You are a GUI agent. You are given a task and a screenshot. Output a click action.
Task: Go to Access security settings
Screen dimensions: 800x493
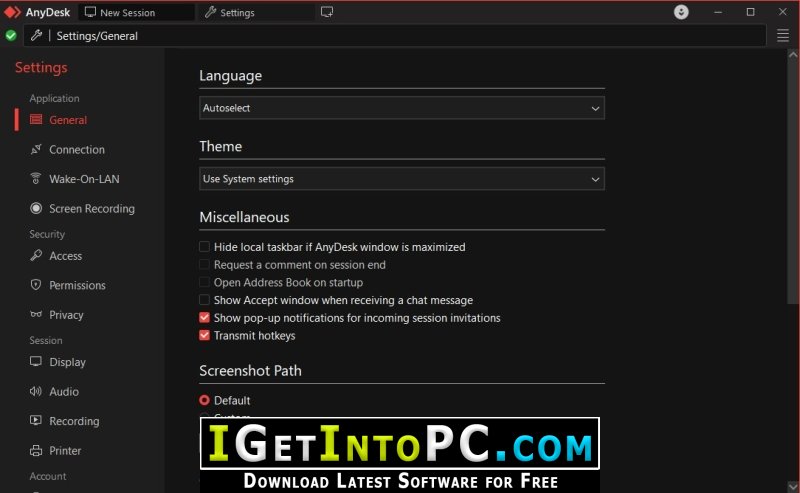pyautogui.click(x=65, y=256)
